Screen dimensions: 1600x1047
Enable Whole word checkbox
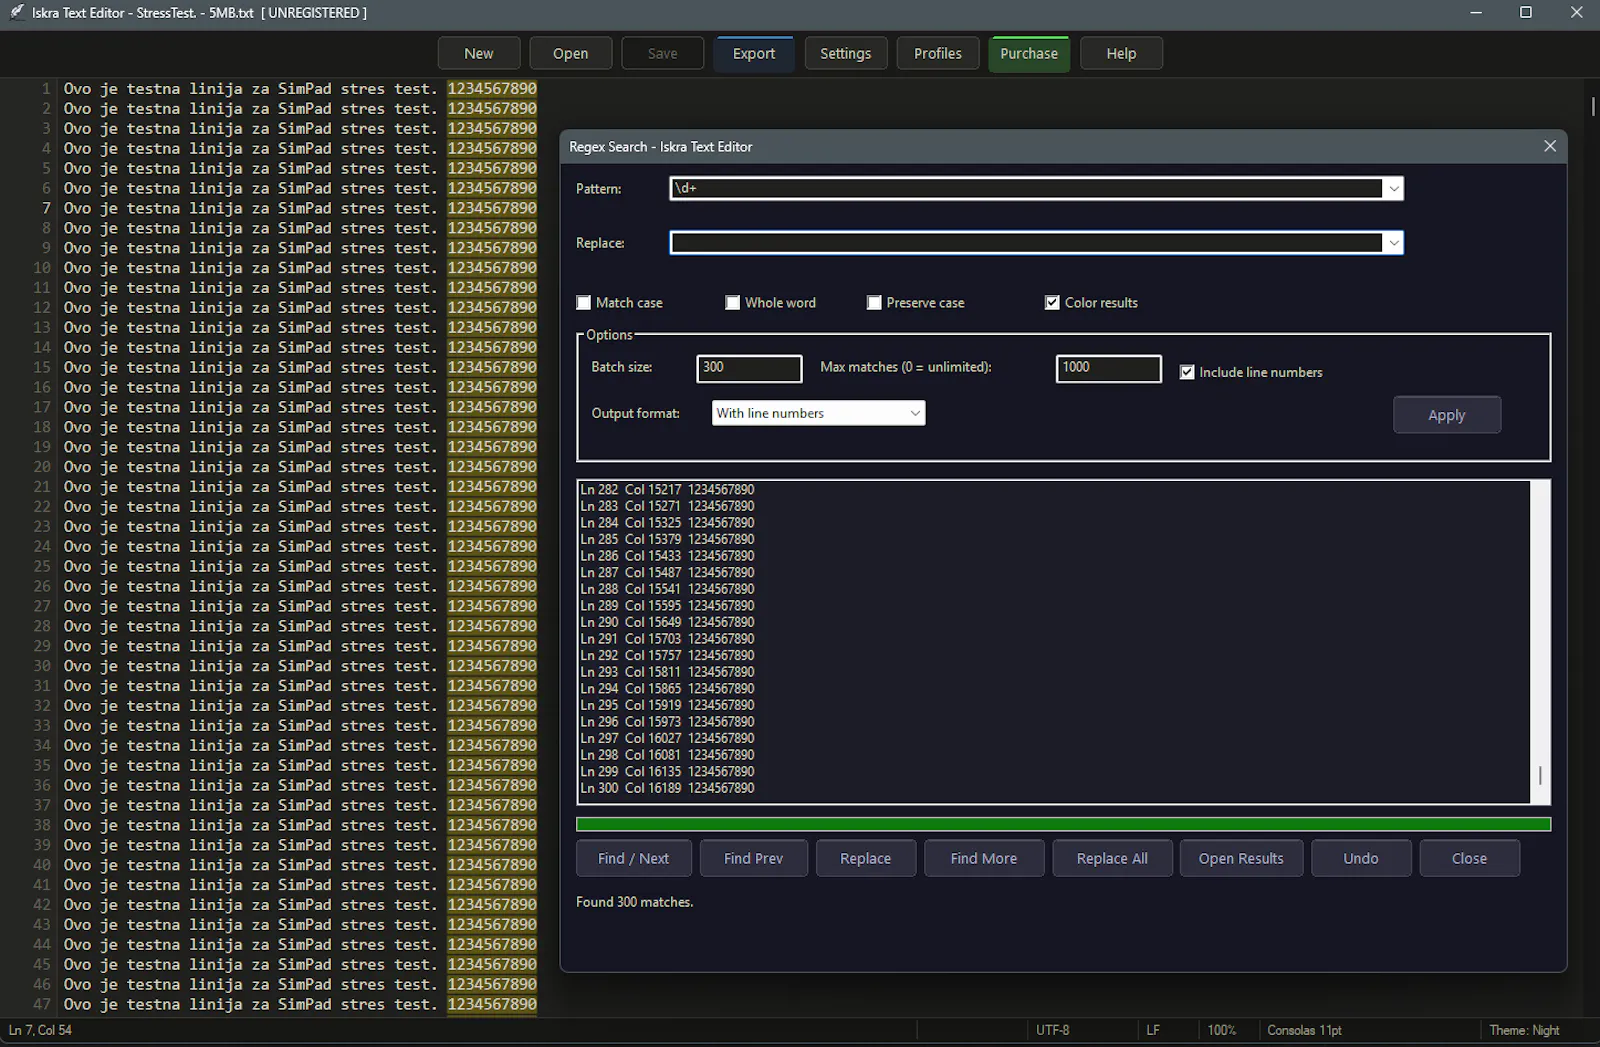point(733,303)
